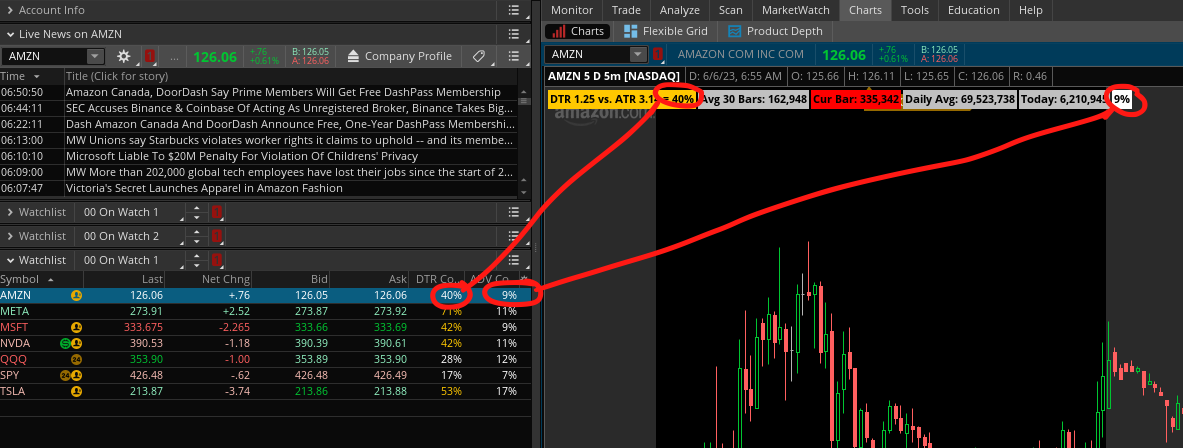1183x448 pixels.
Task: Sort watchlist by Symbol column header
Action: click(41, 279)
